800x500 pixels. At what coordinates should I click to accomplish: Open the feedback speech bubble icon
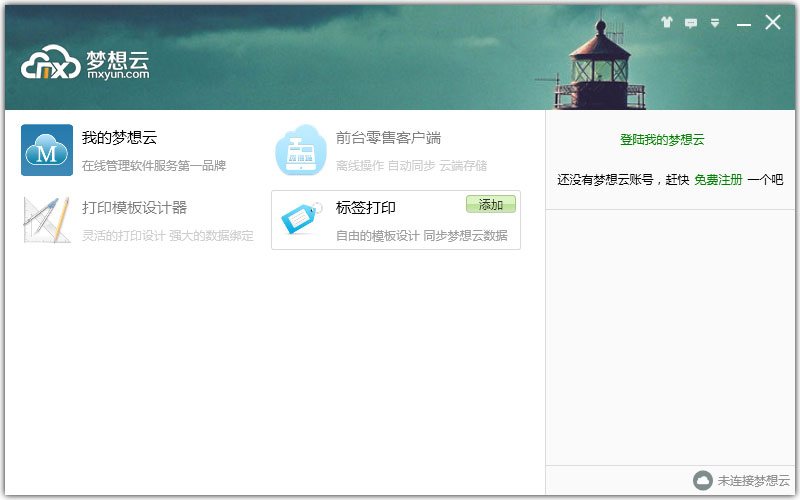(691, 23)
